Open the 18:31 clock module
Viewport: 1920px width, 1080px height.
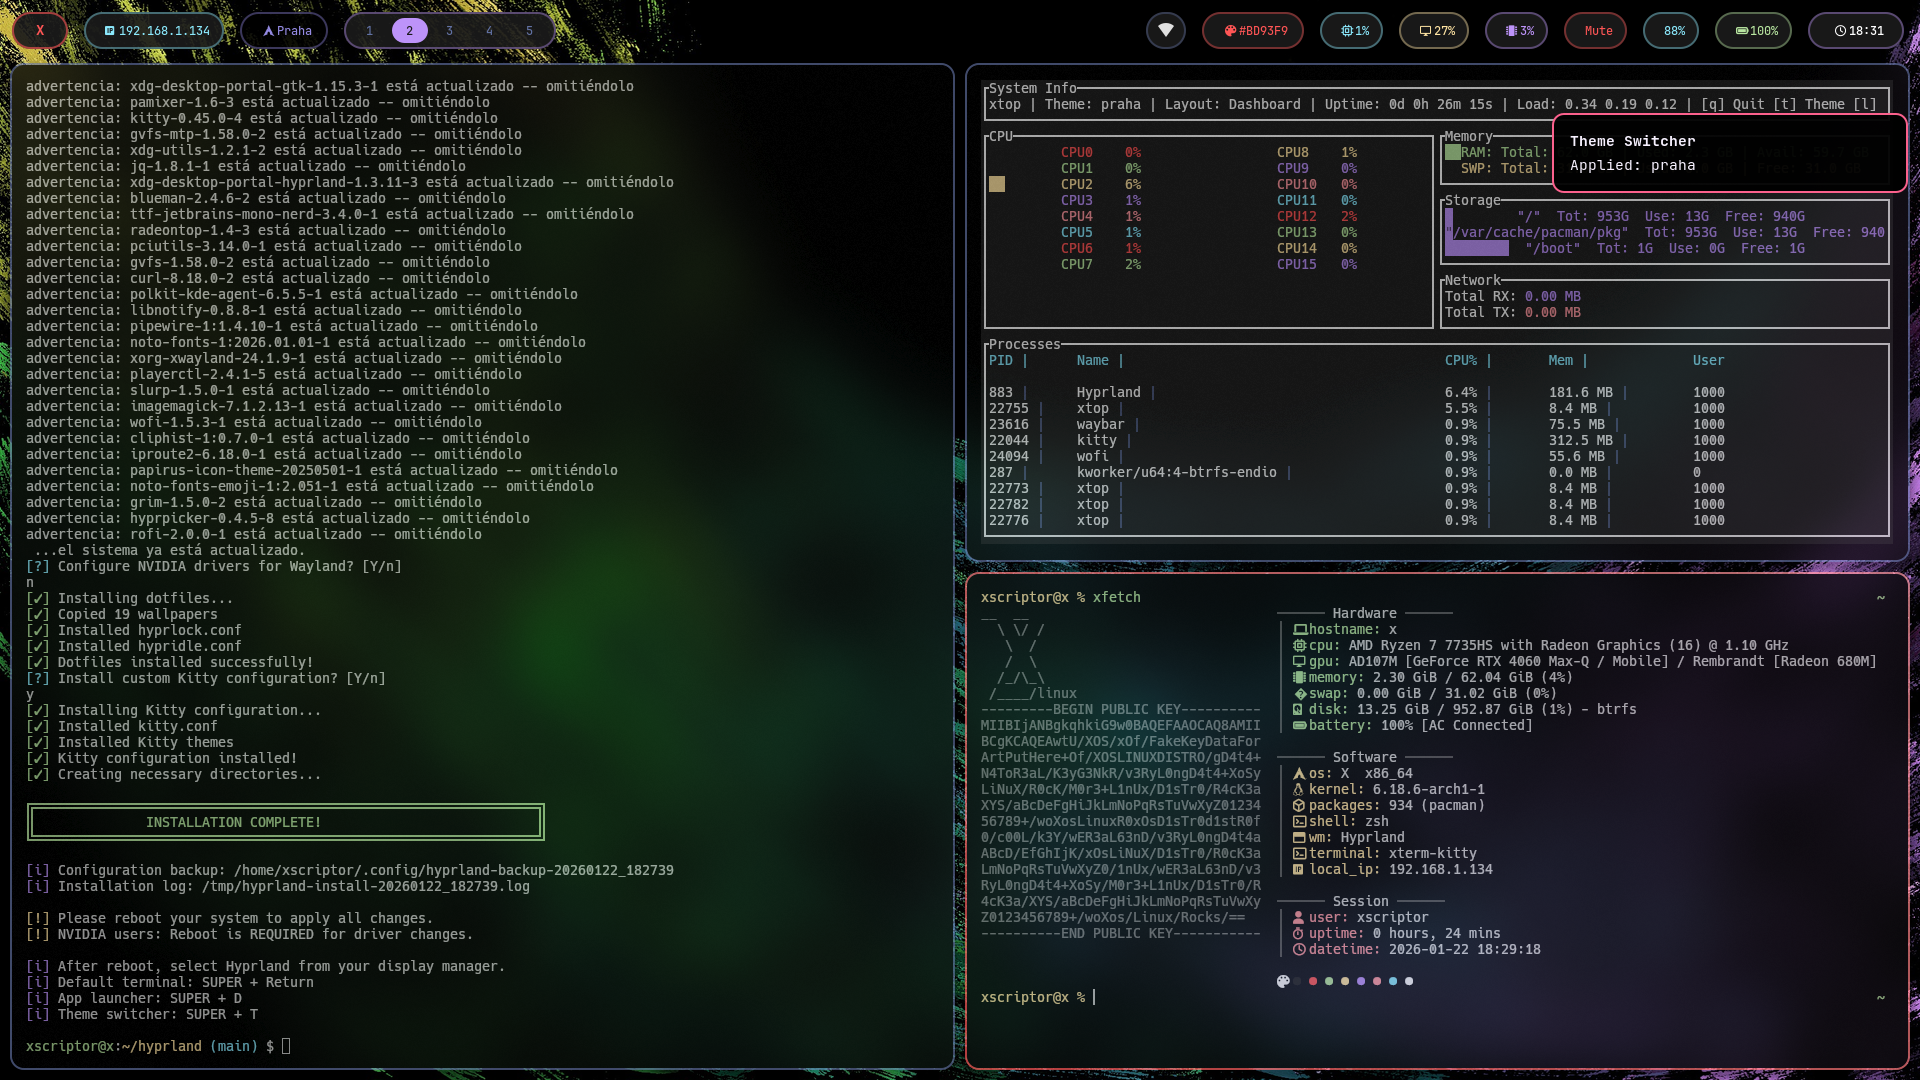[1858, 30]
